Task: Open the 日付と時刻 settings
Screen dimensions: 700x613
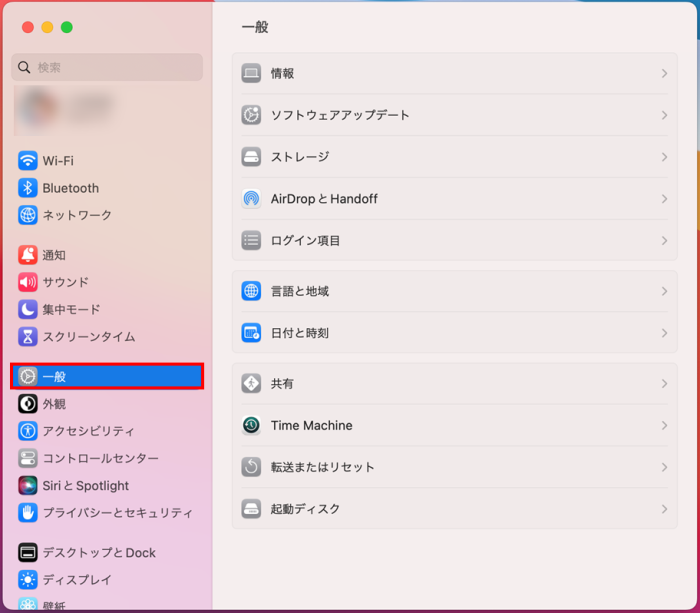Action: 299,333
